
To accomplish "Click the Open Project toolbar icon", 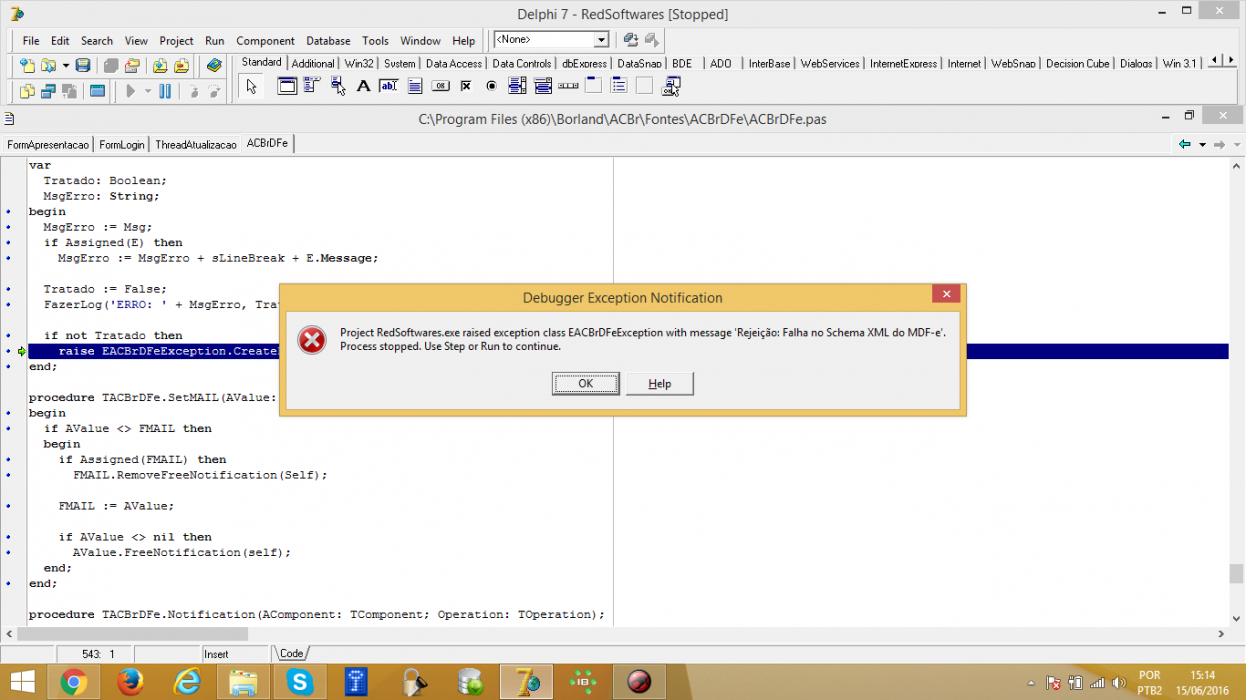I will [131, 65].
